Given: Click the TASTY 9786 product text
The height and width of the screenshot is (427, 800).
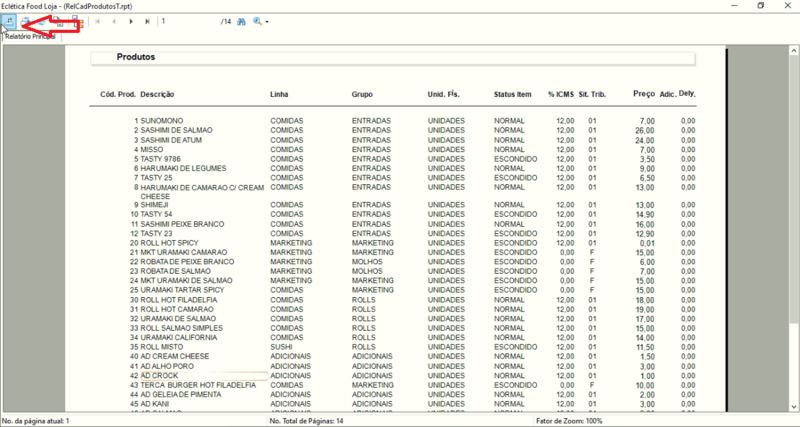Looking at the screenshot, I should 160,159.
